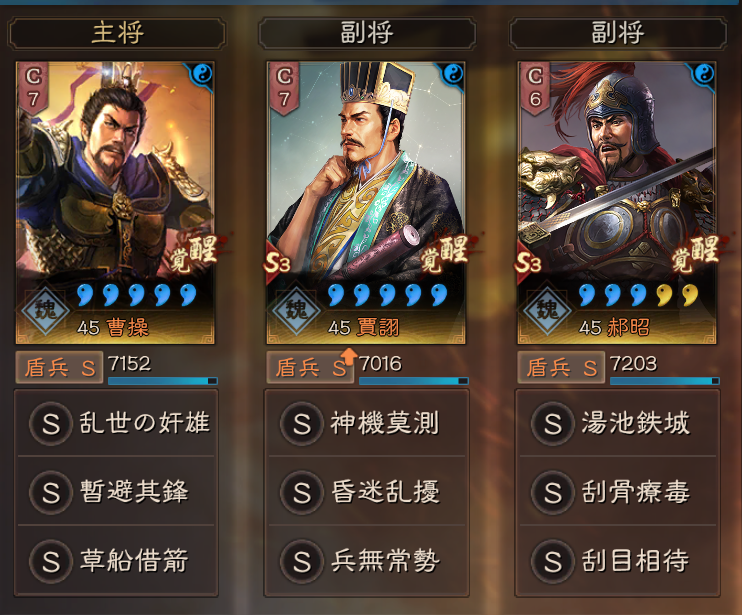Click the 魏 faction emblem on 曹操's card
Viewport: 742px width, 615px height.
(x=44, y=311)
